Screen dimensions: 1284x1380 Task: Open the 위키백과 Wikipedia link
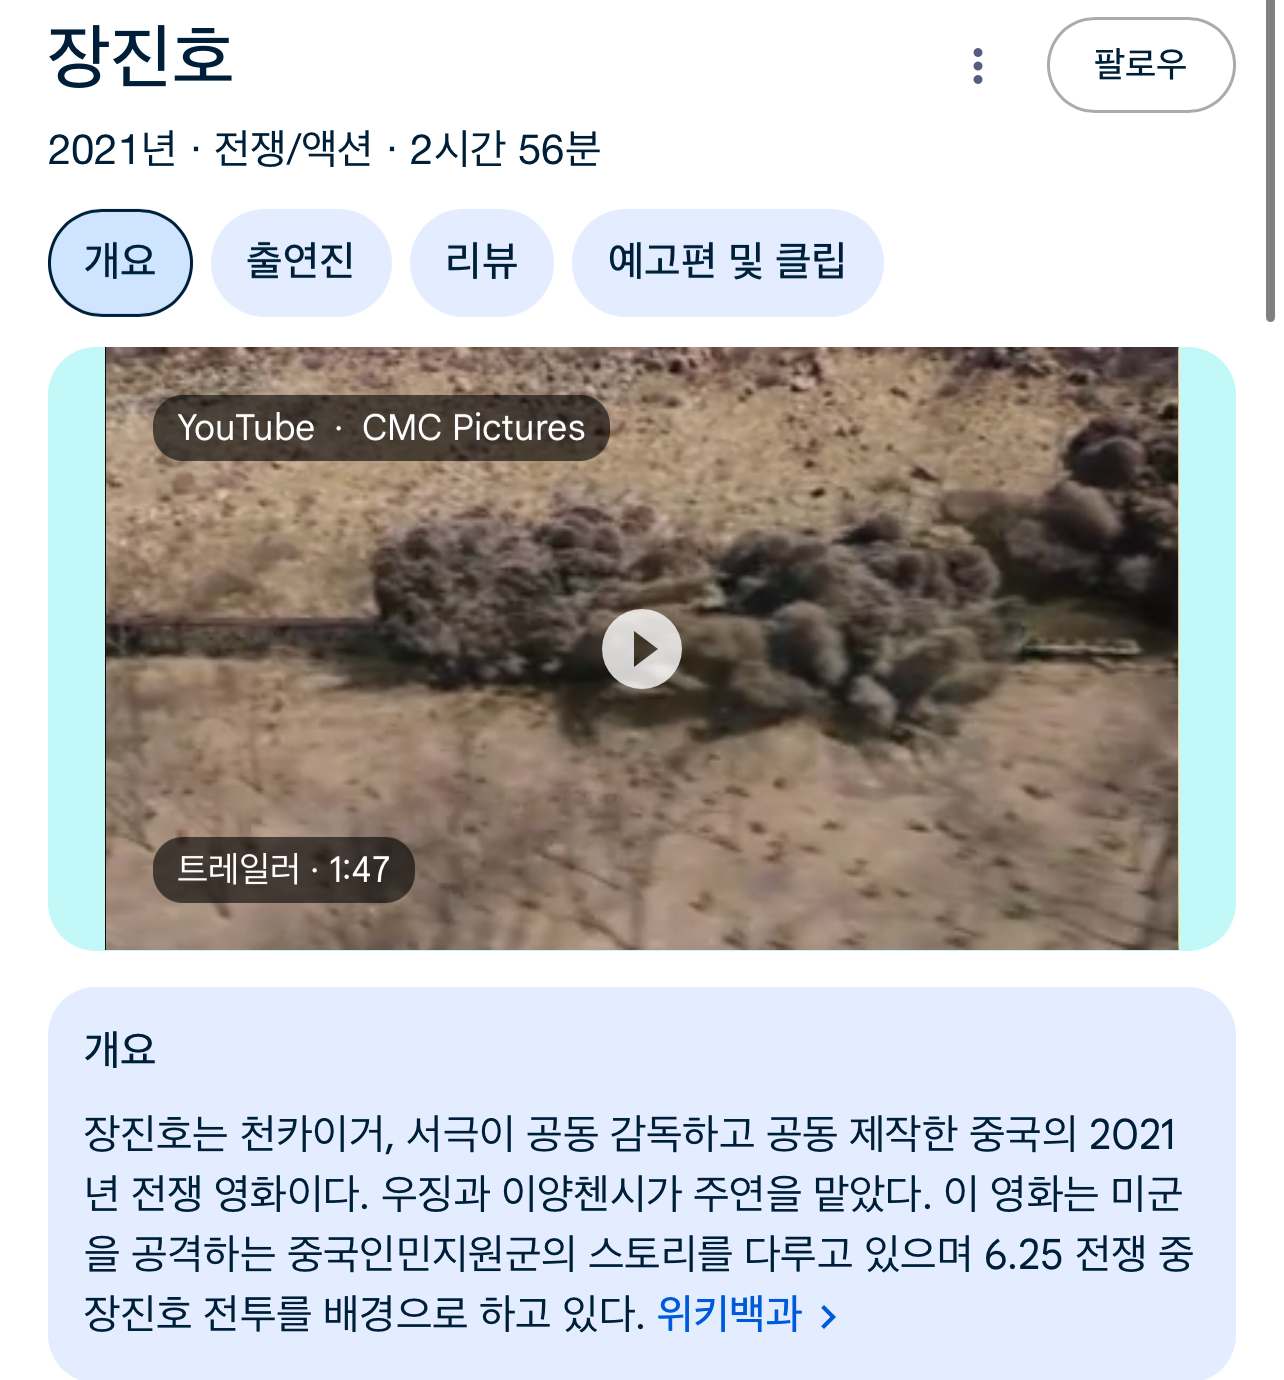729,1314
